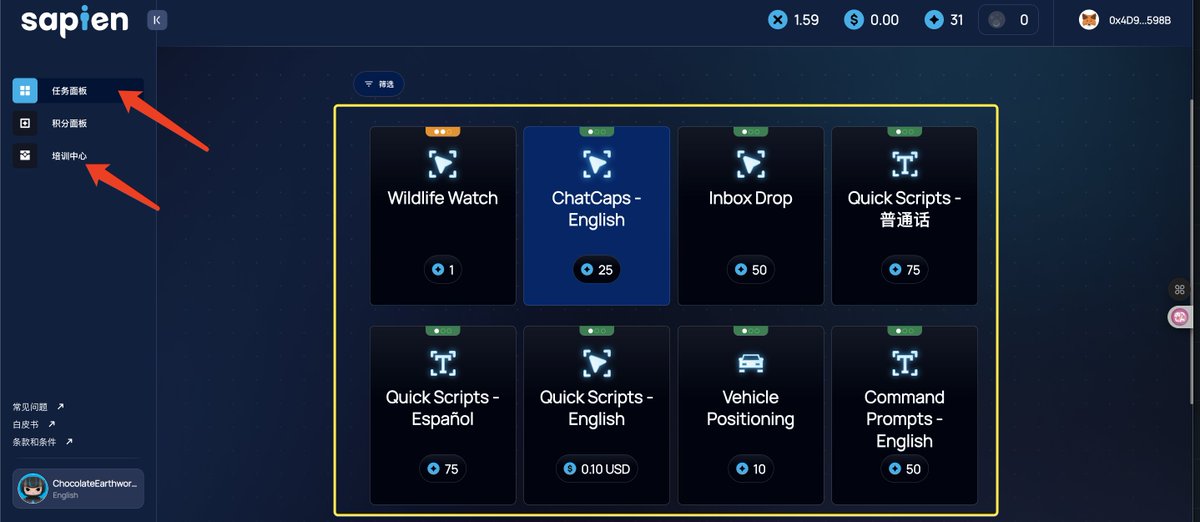Screen dimensions: 1200x522
Task: Select 任务面板 in the sidebar
Action: [x=70, y=91]
